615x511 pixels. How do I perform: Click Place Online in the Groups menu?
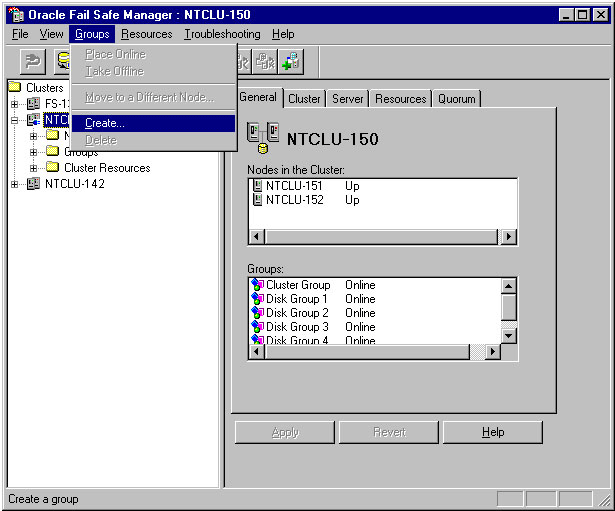154,54
